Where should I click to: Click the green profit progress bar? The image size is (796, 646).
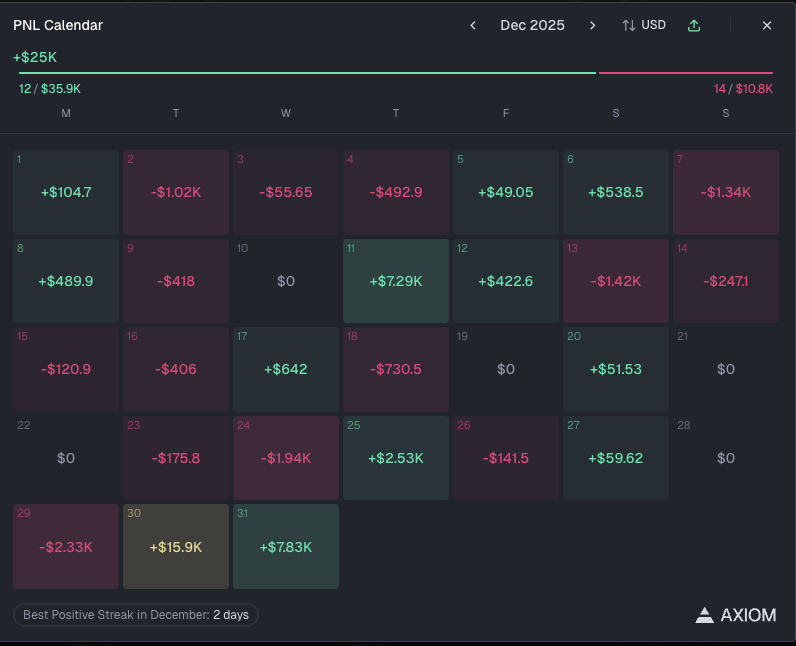(307, 73)
